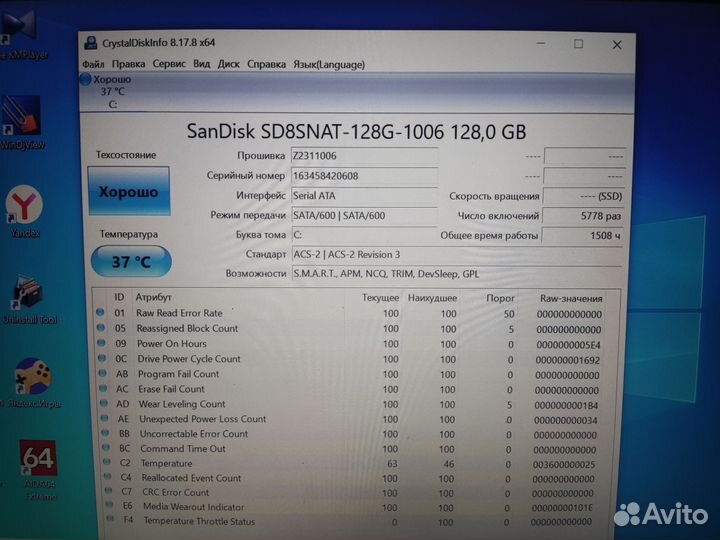
Task: Click the transfer mode field SATA/600
Action: (364, 215)
